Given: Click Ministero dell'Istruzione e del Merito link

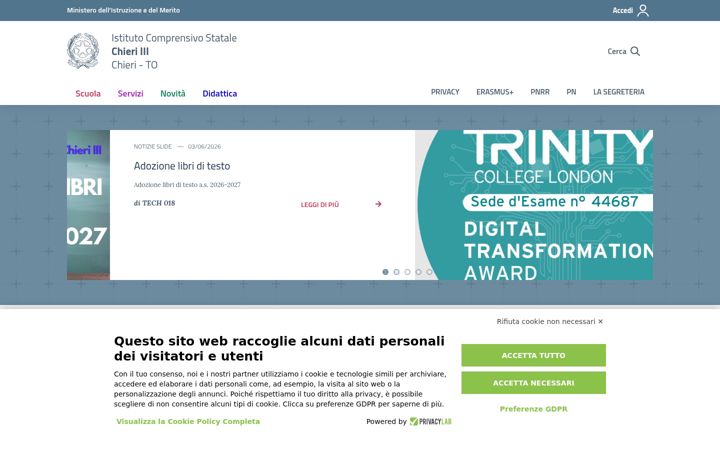Looking at the screenshot, I should pyautogui.click(x=123, y=10).
